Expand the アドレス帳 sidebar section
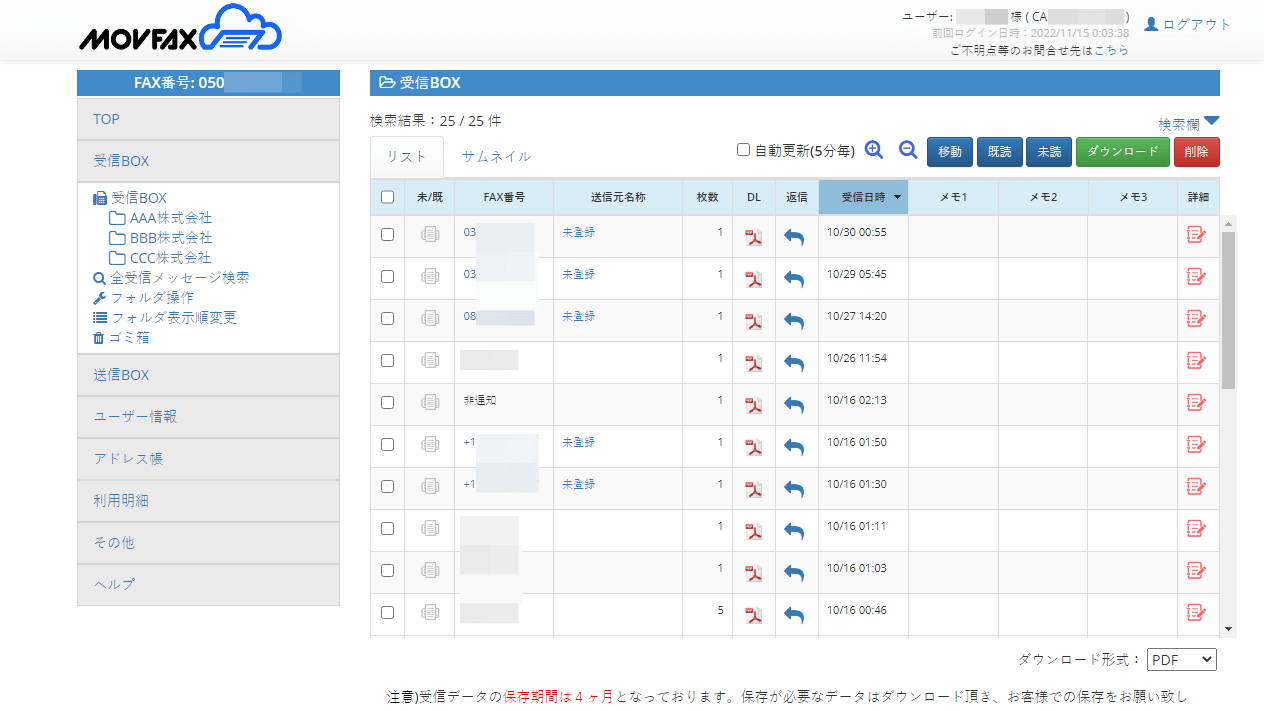This screenshot has height=711, width=1264. coord(208,459)
